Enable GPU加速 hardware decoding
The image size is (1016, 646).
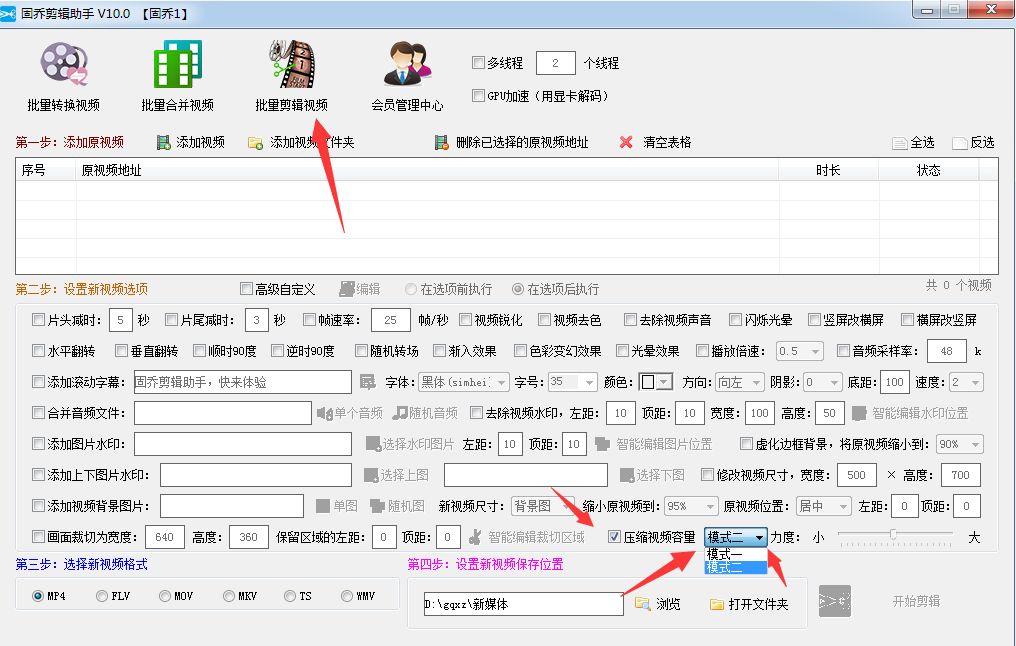click(477, 96)
